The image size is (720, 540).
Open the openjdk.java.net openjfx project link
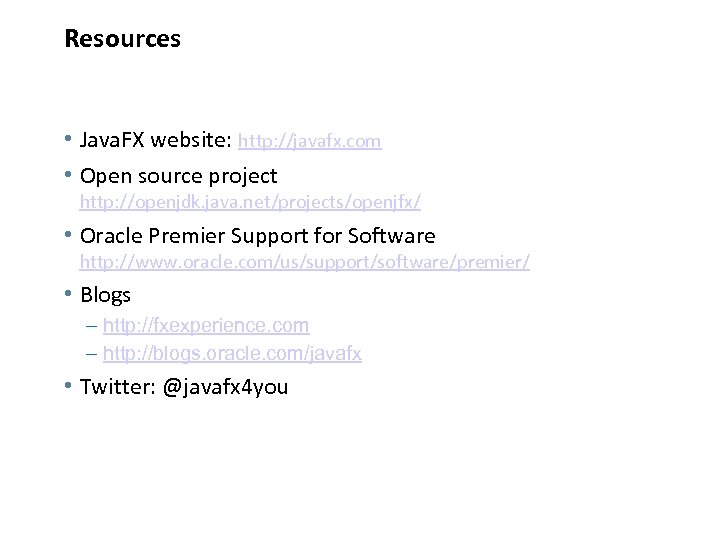pos(250,203)
